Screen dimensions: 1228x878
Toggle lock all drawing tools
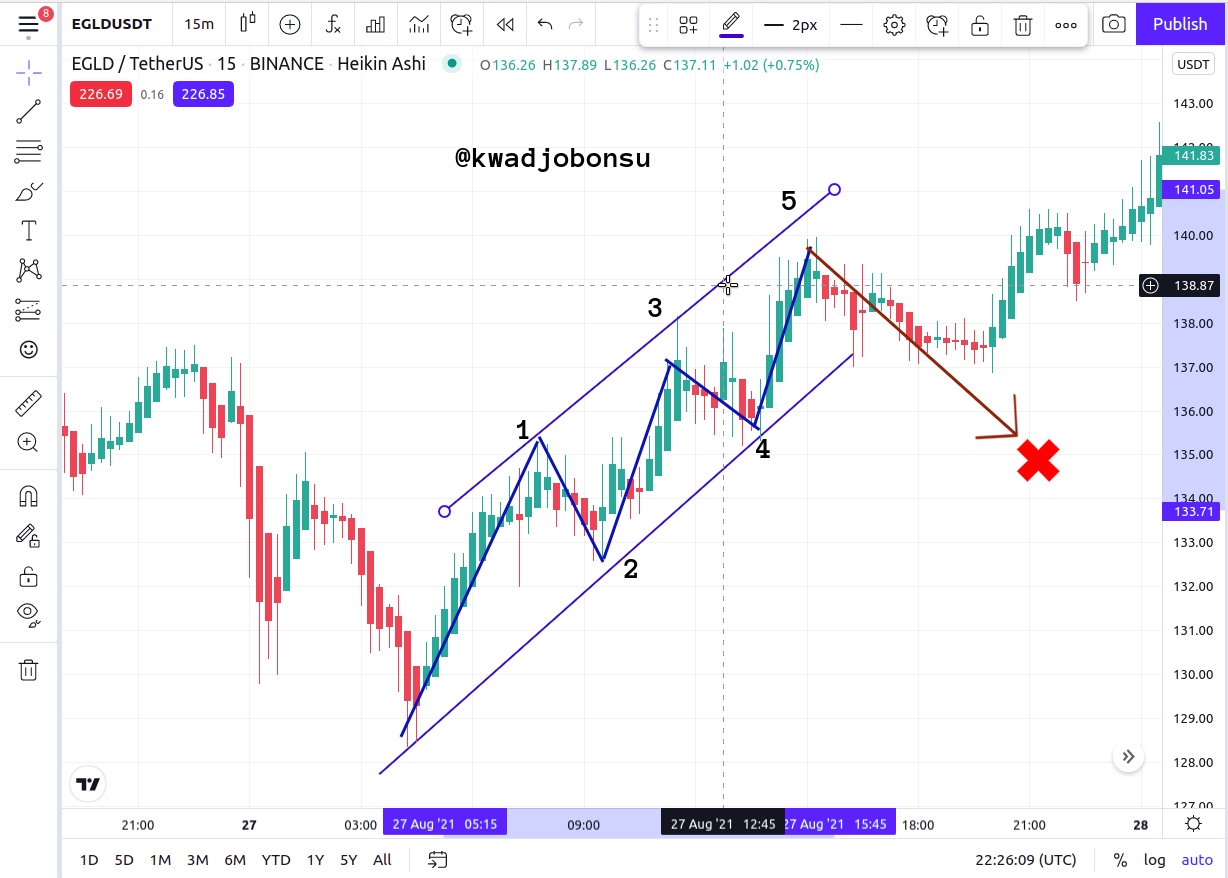(x=29, y=577)
